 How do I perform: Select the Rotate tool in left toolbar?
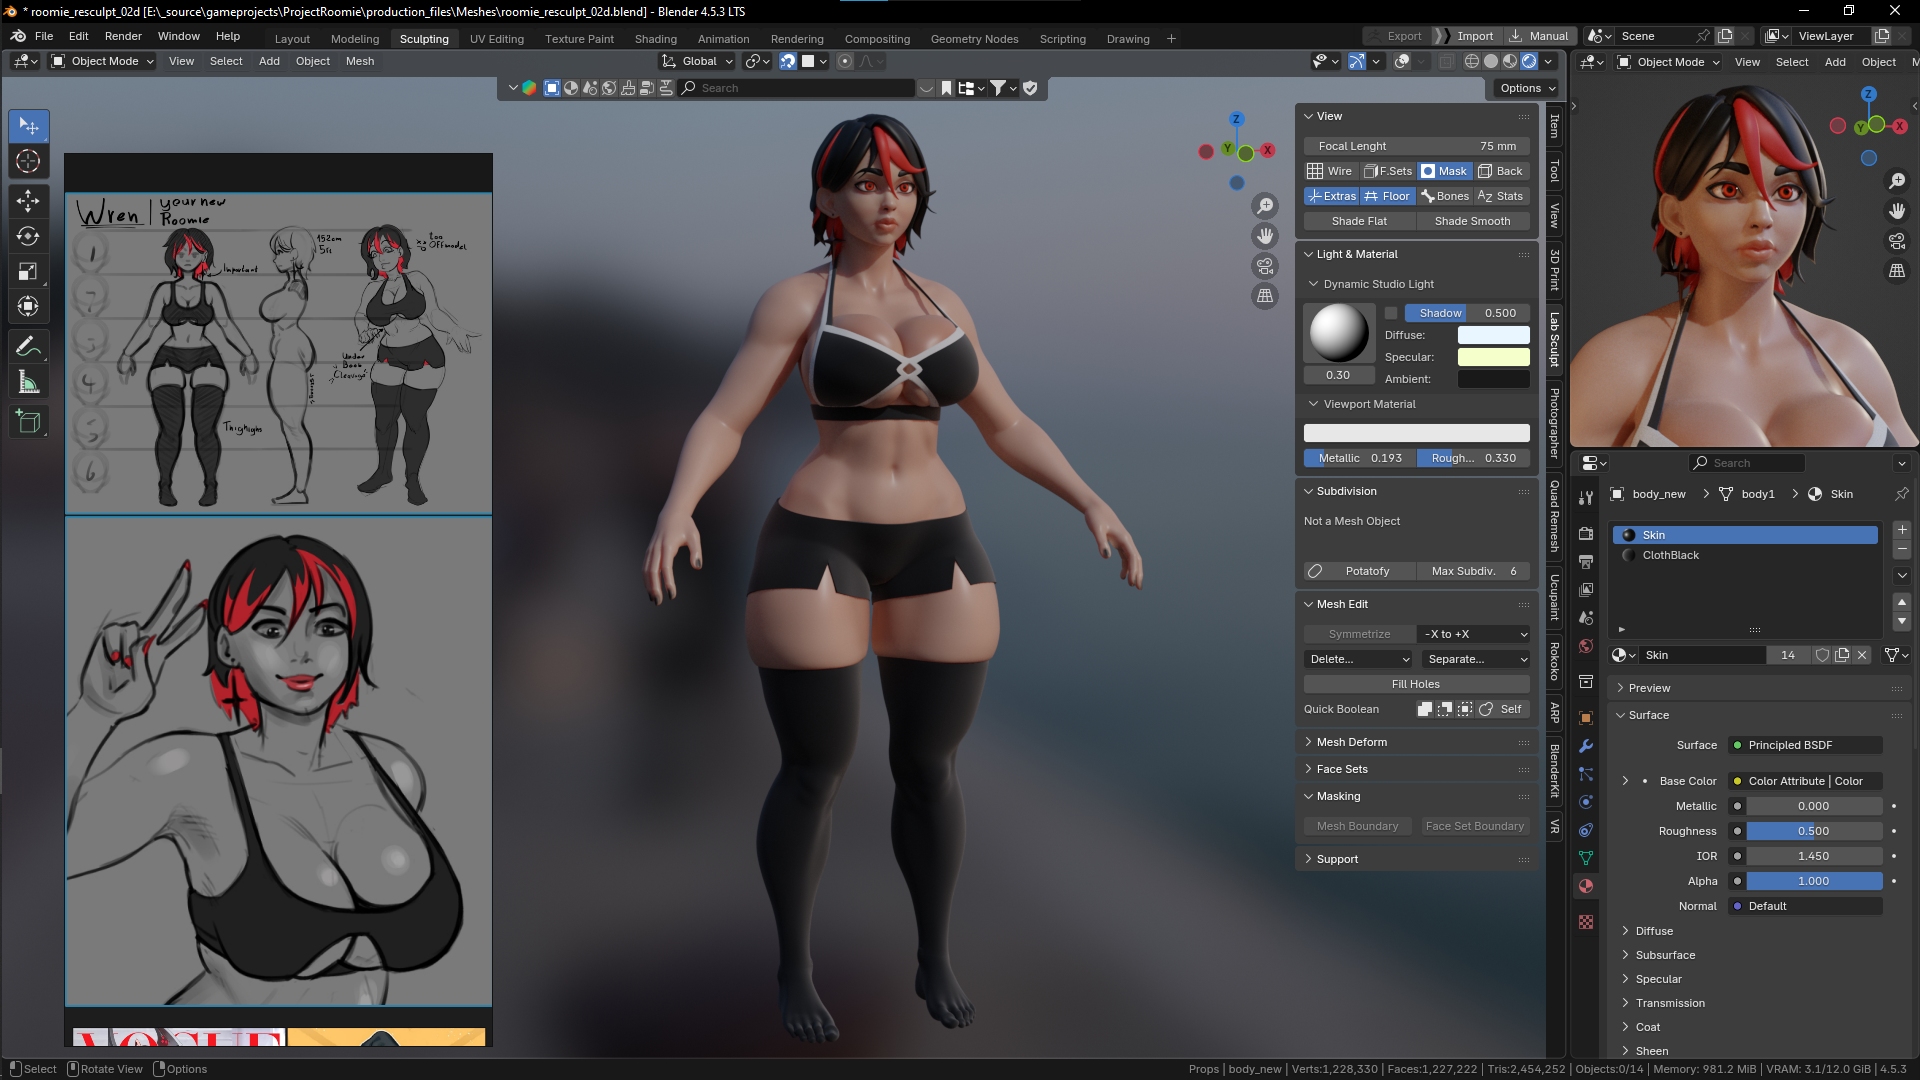point(28,236)
